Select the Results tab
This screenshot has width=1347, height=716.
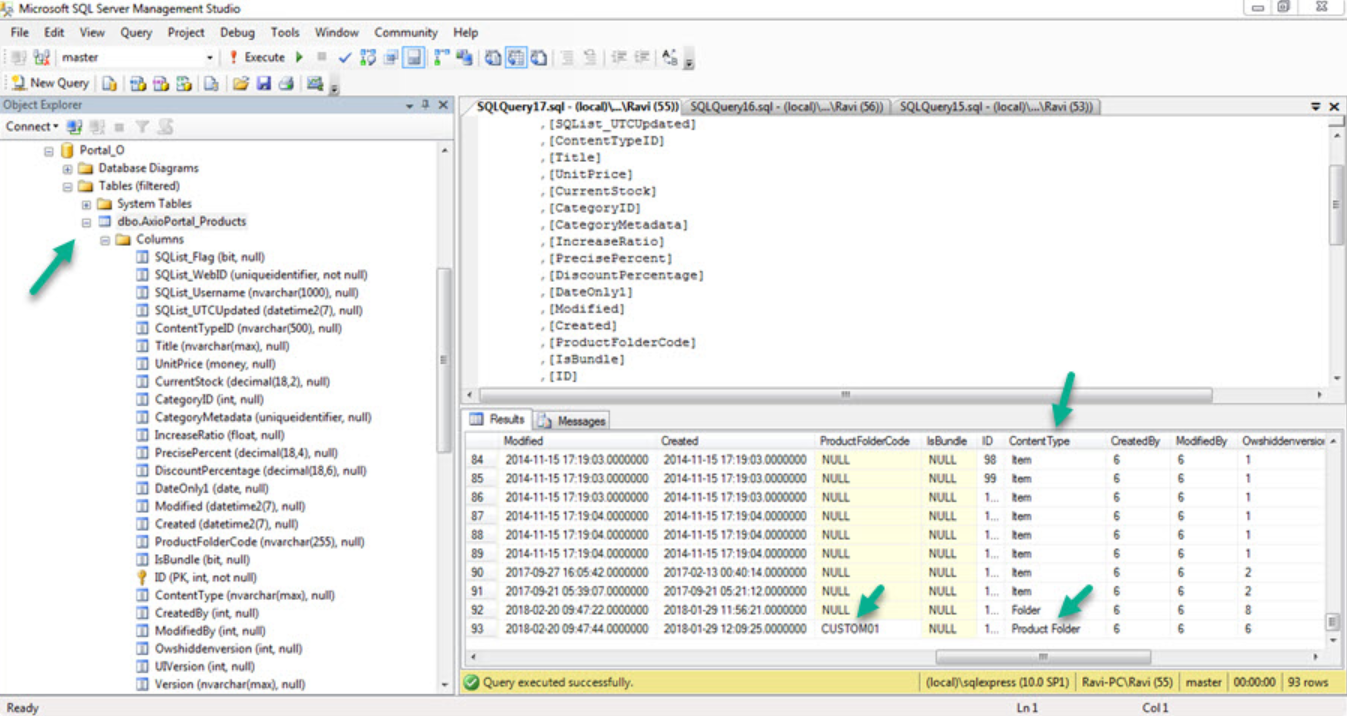(498, 420)
